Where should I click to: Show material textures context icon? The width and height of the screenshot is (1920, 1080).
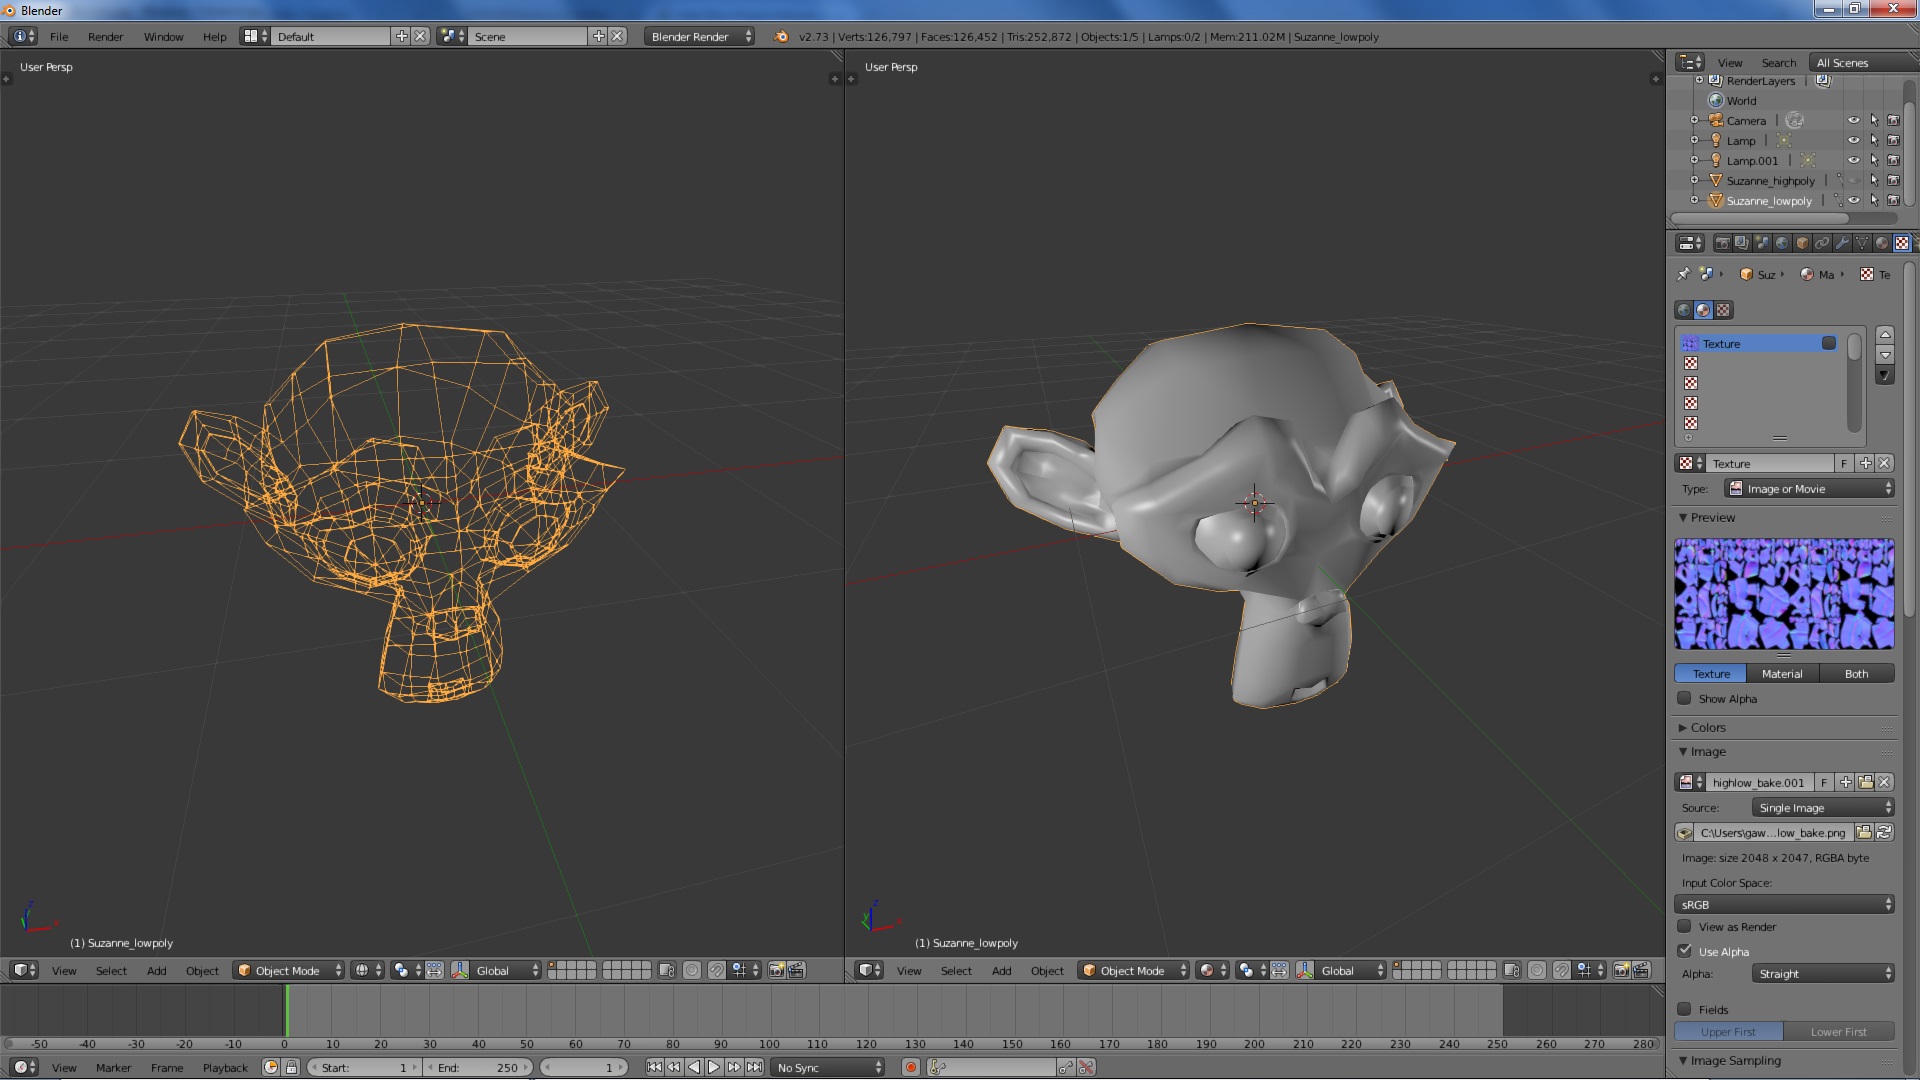(x=1704, y=310)
